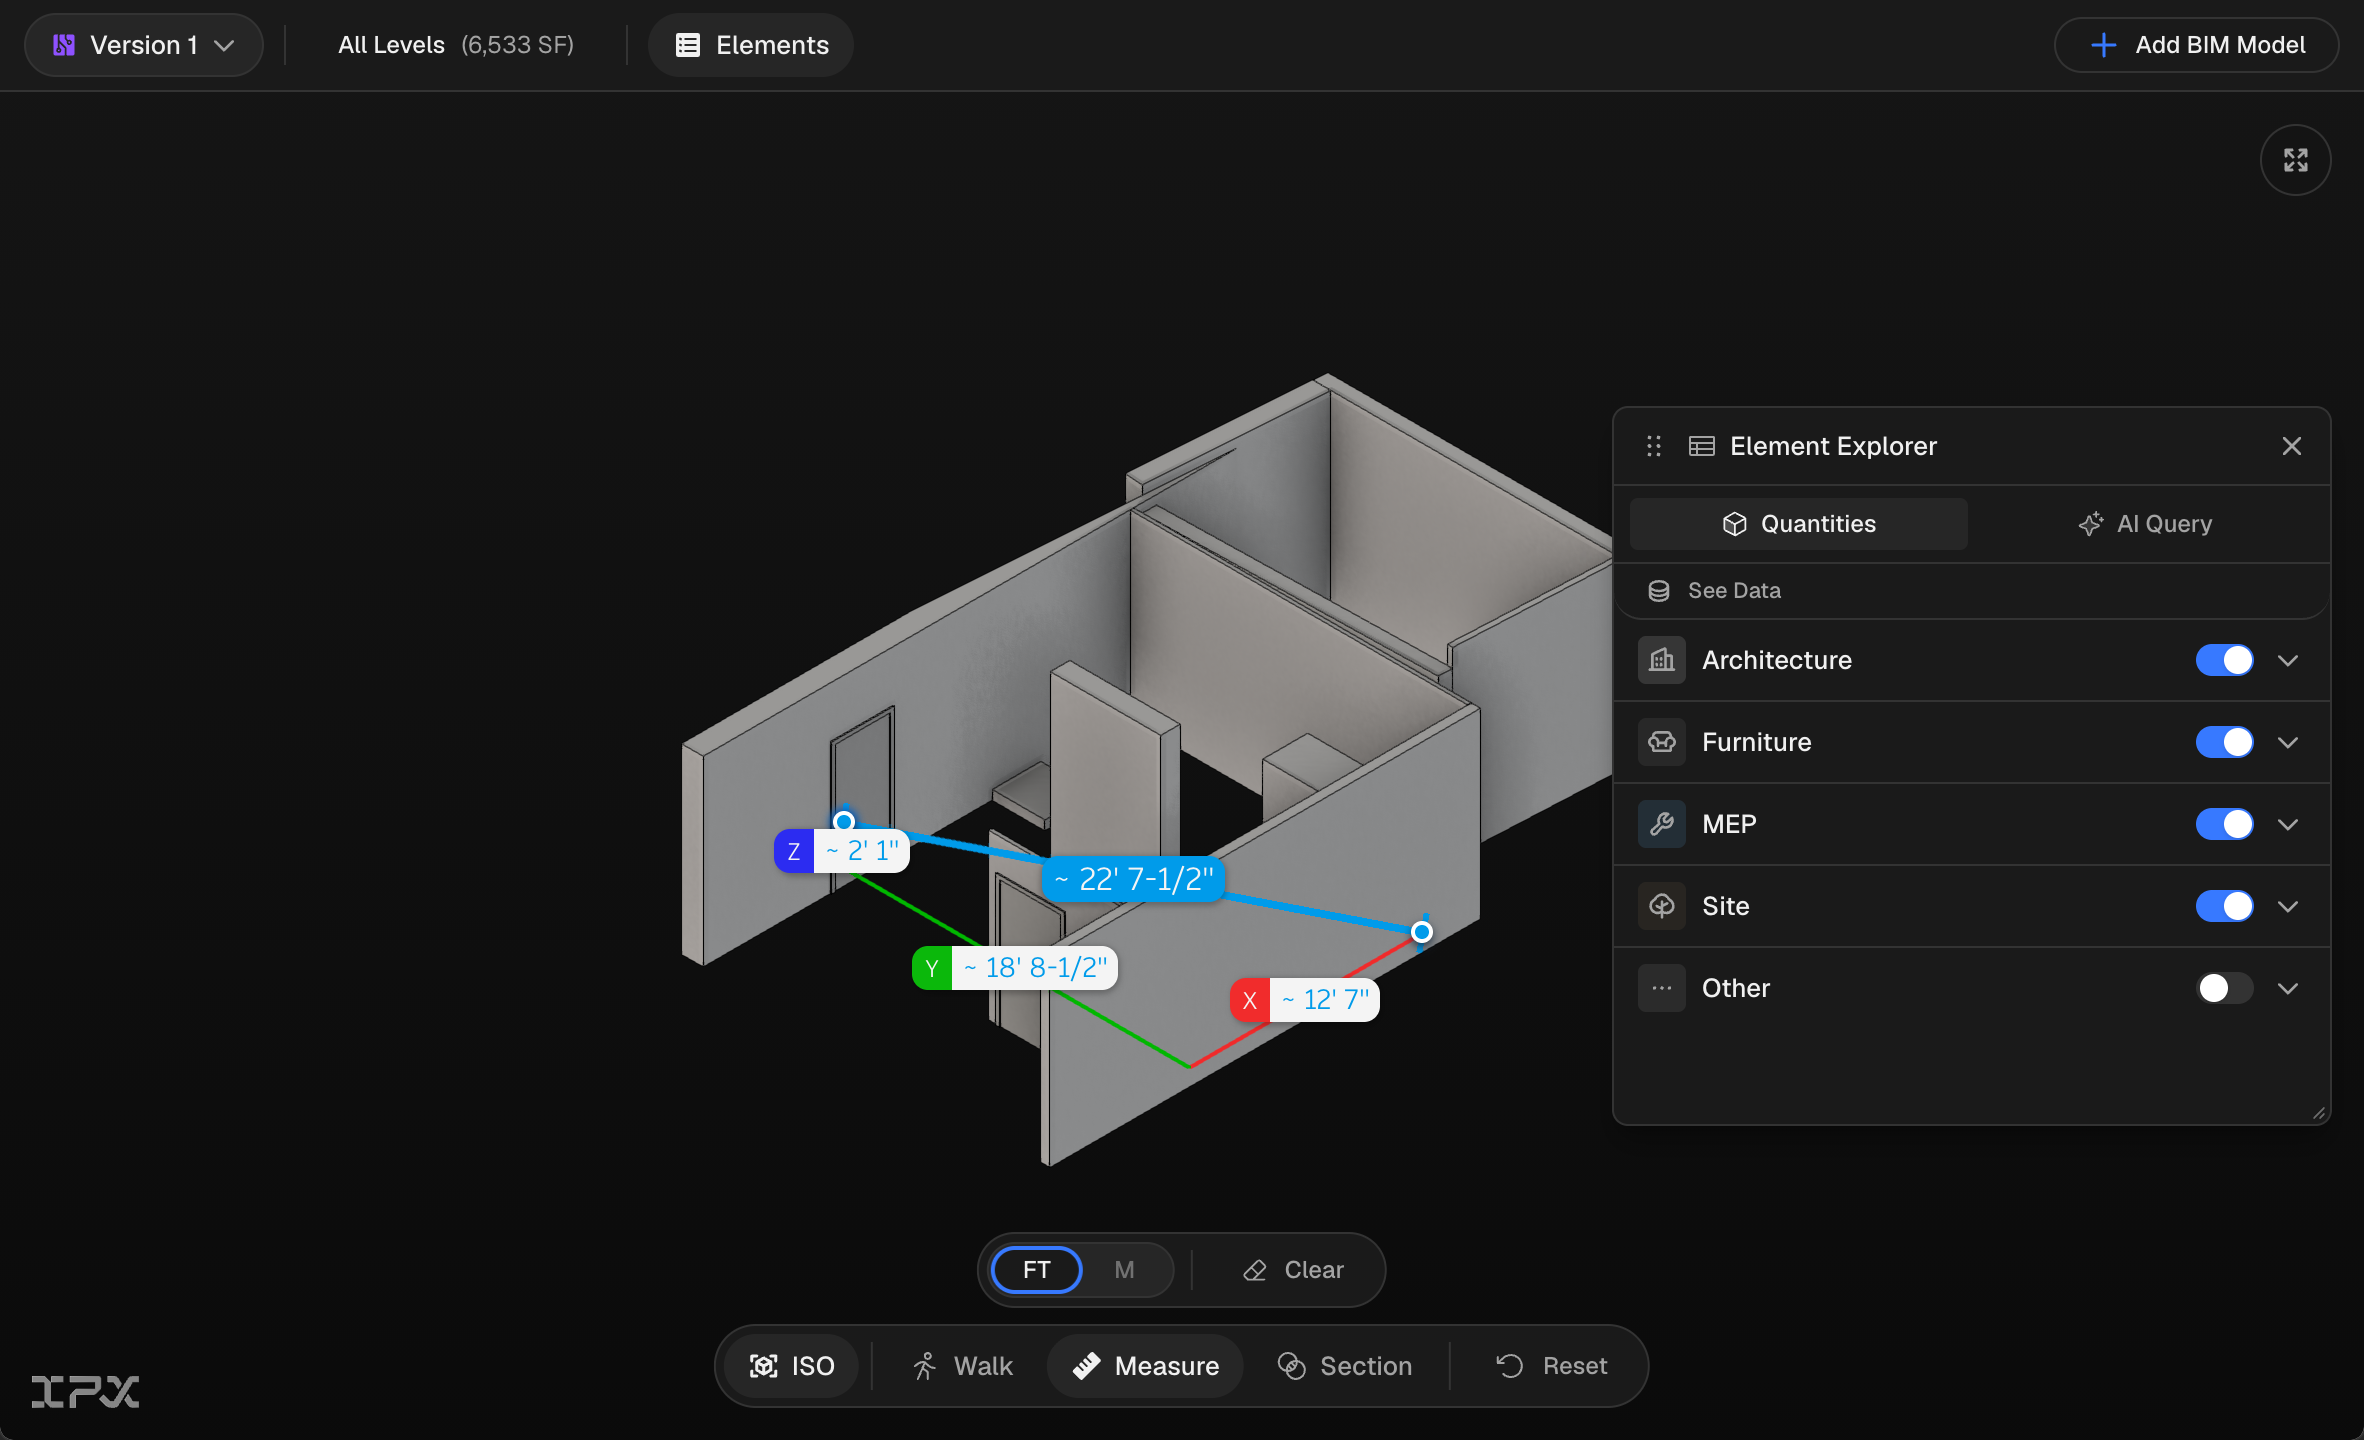Toggle Site visibility off
Viewport: 2364px width, 1440px height.
[x=2225, y=906]
